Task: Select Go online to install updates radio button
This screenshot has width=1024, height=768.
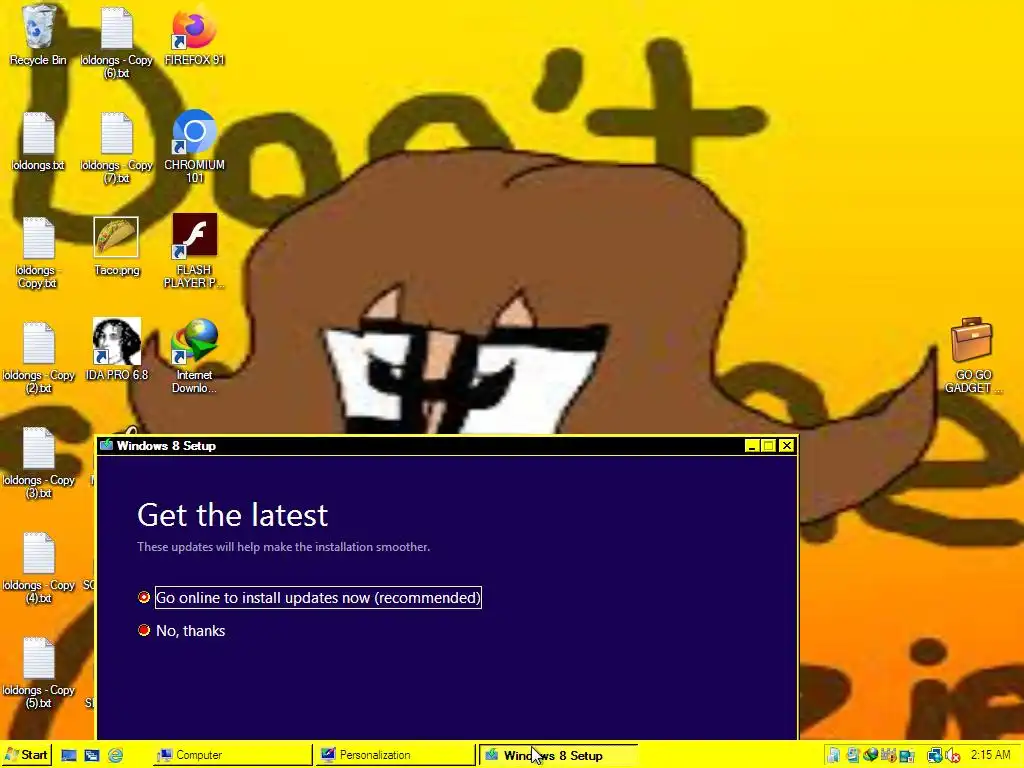Action: (144, 597)
